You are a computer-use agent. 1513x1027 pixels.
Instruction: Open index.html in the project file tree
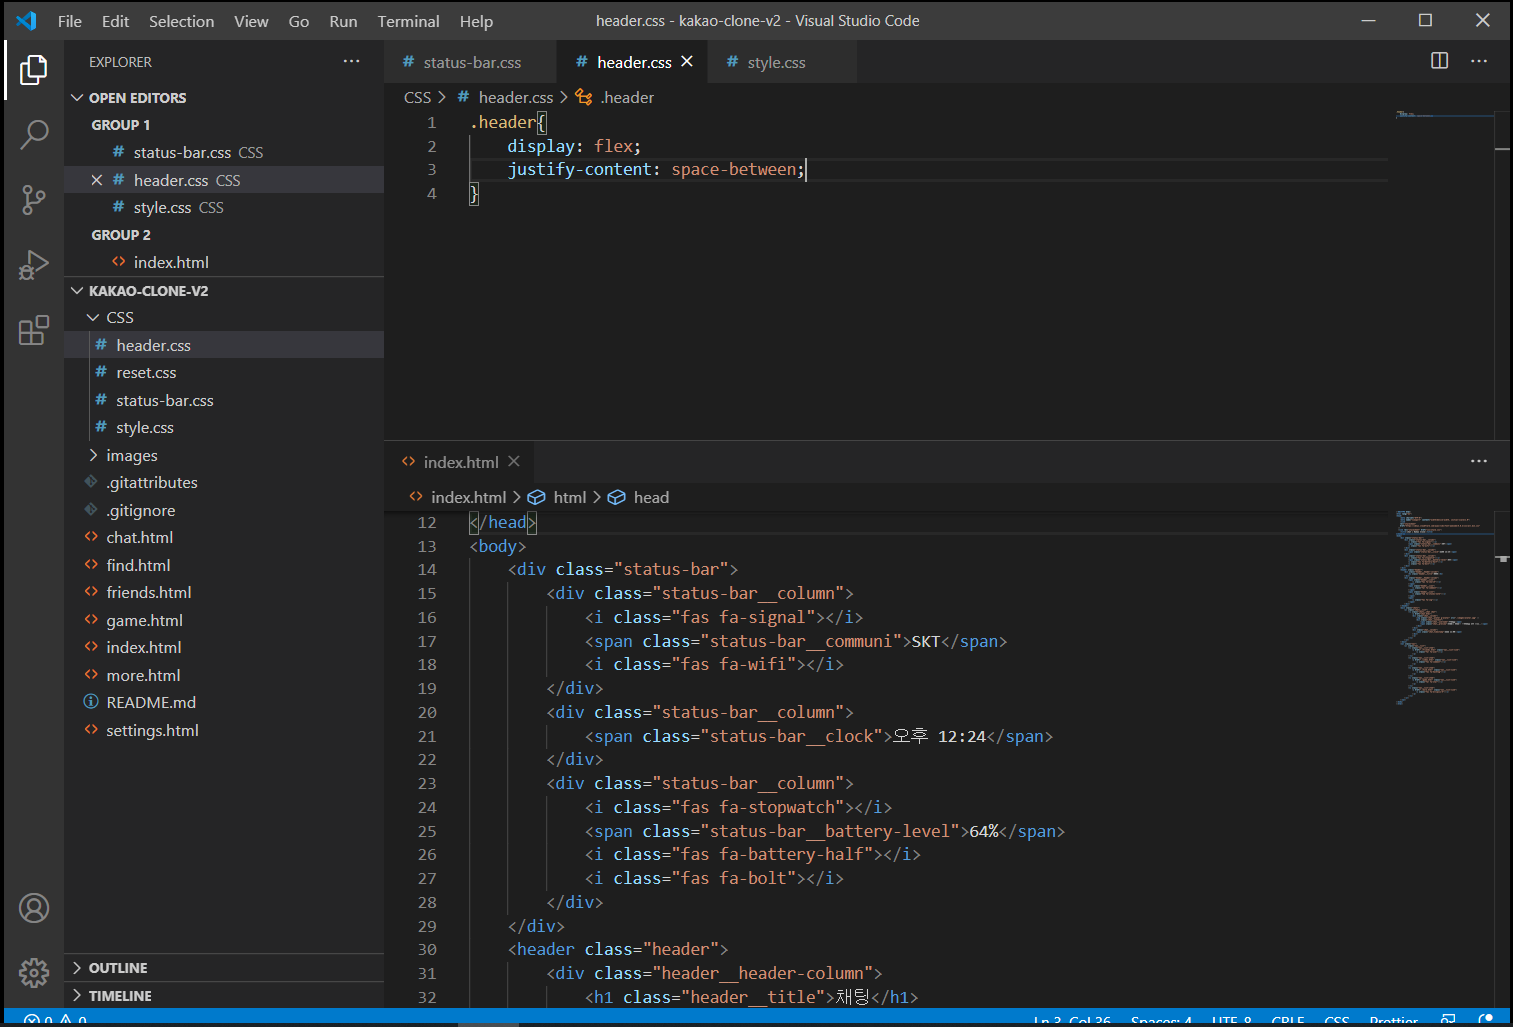point(224,647)
